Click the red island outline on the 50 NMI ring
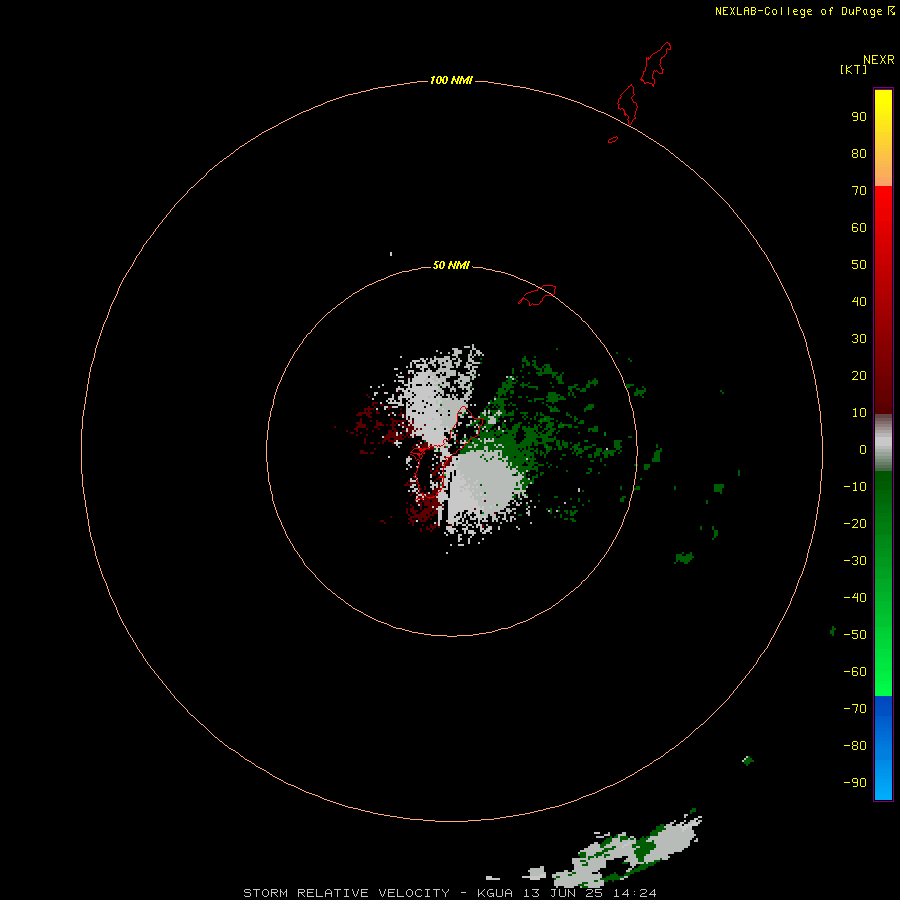This screenshot has height=900, width=900. point(537,295)
